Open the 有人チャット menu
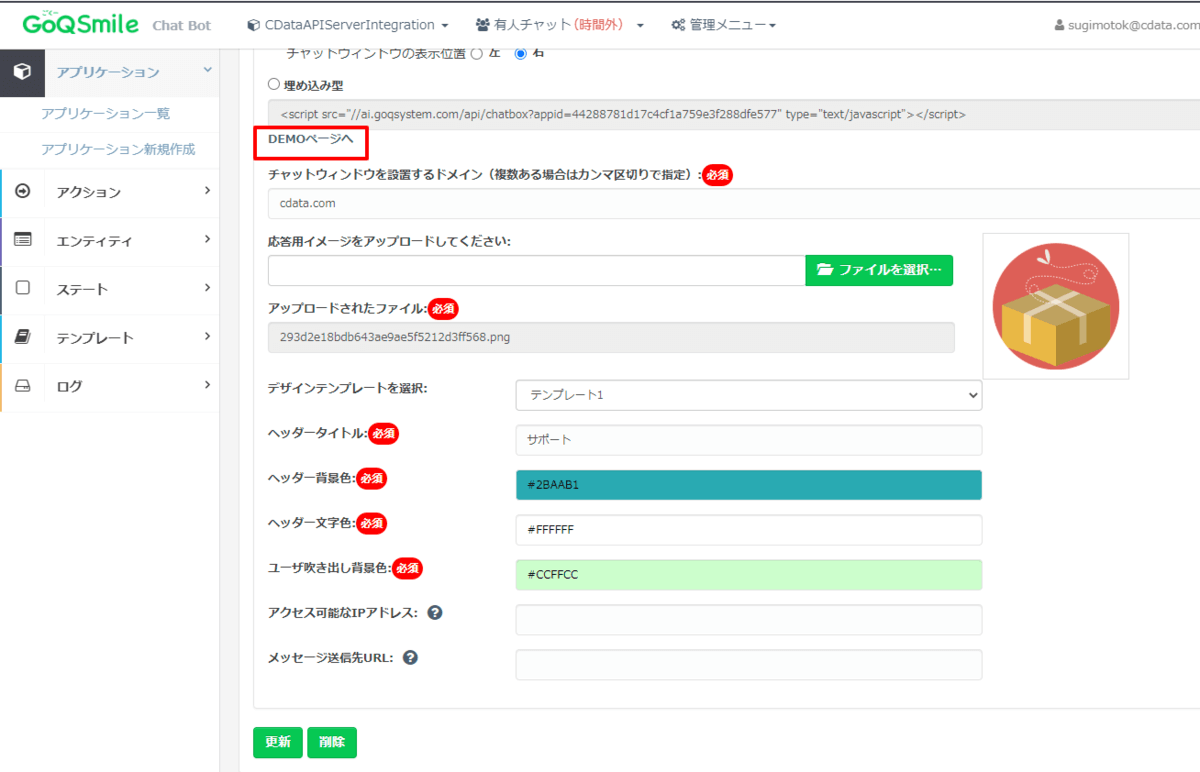Viewport: 1200px width, 772px height. pyautogui.click(x=560, y=25)
